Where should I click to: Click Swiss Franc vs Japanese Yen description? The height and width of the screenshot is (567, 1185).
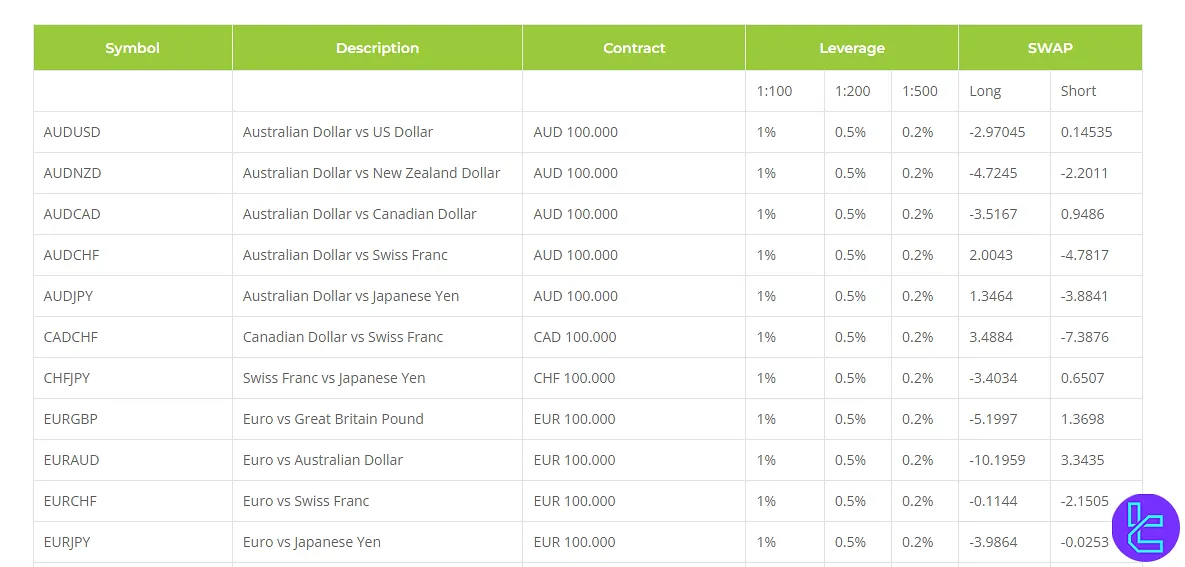click(x=334, y=378)
